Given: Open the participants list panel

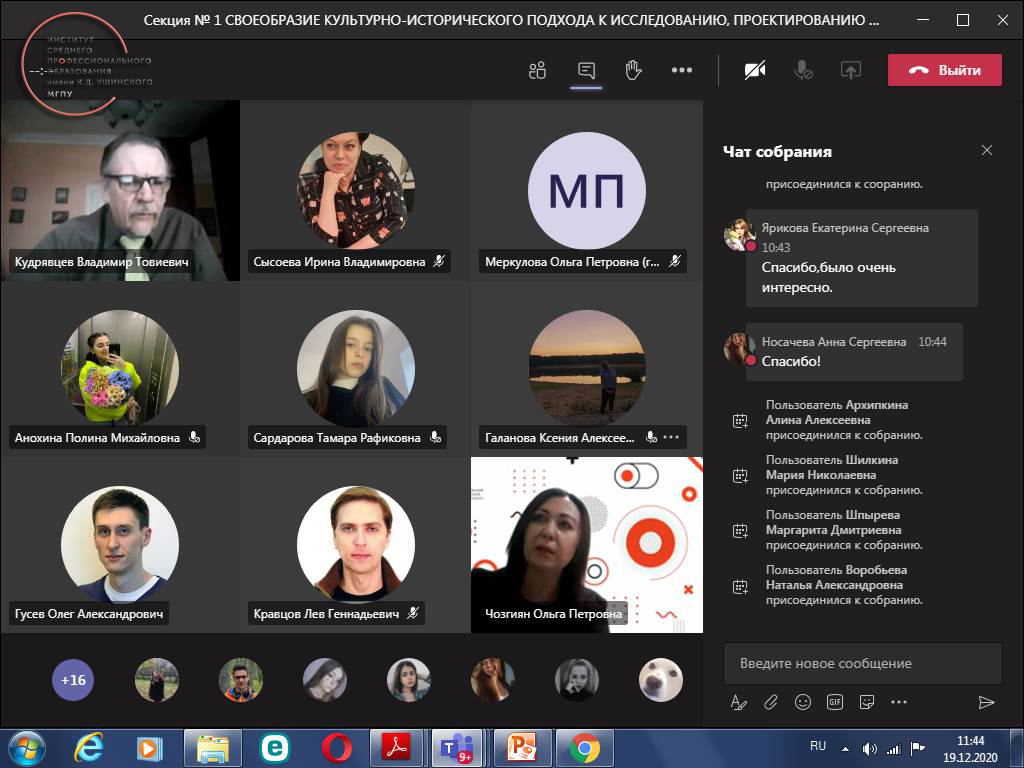Looking at the screenshot, I should (538, 70).
